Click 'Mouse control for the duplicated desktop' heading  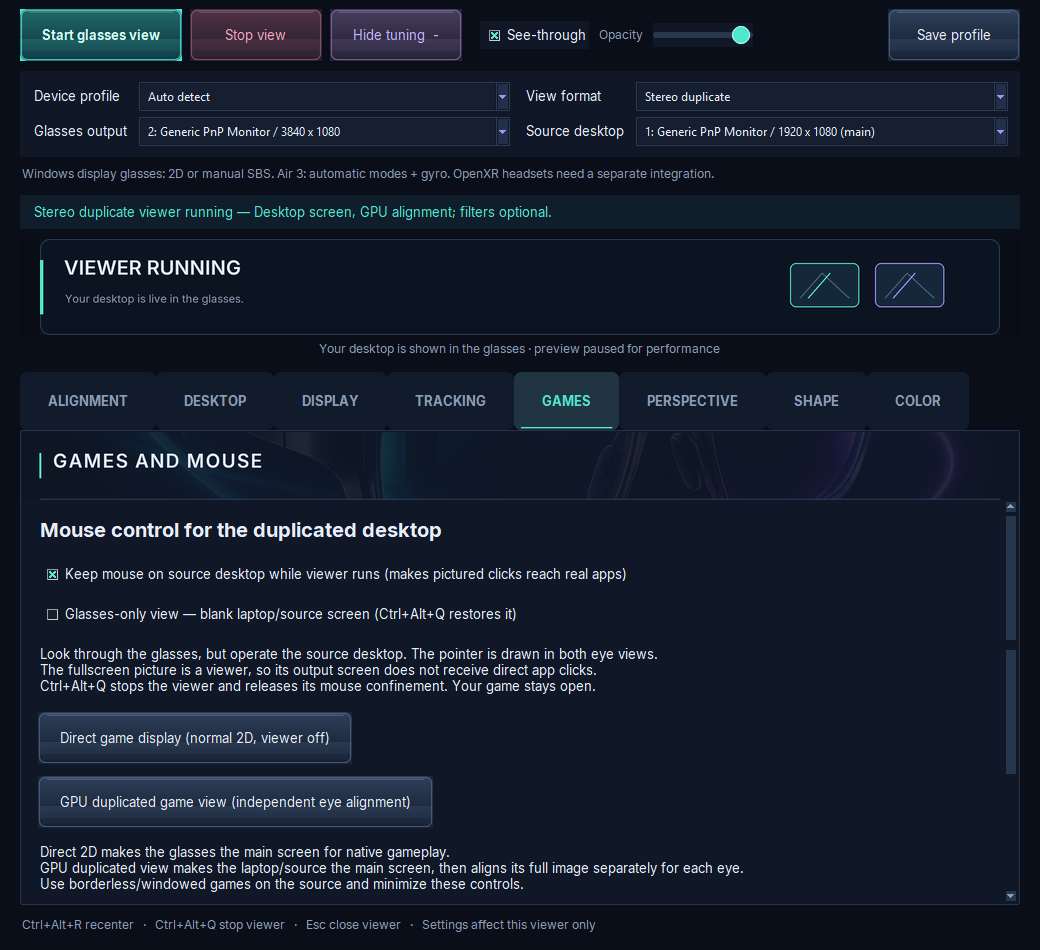[241, 531]
